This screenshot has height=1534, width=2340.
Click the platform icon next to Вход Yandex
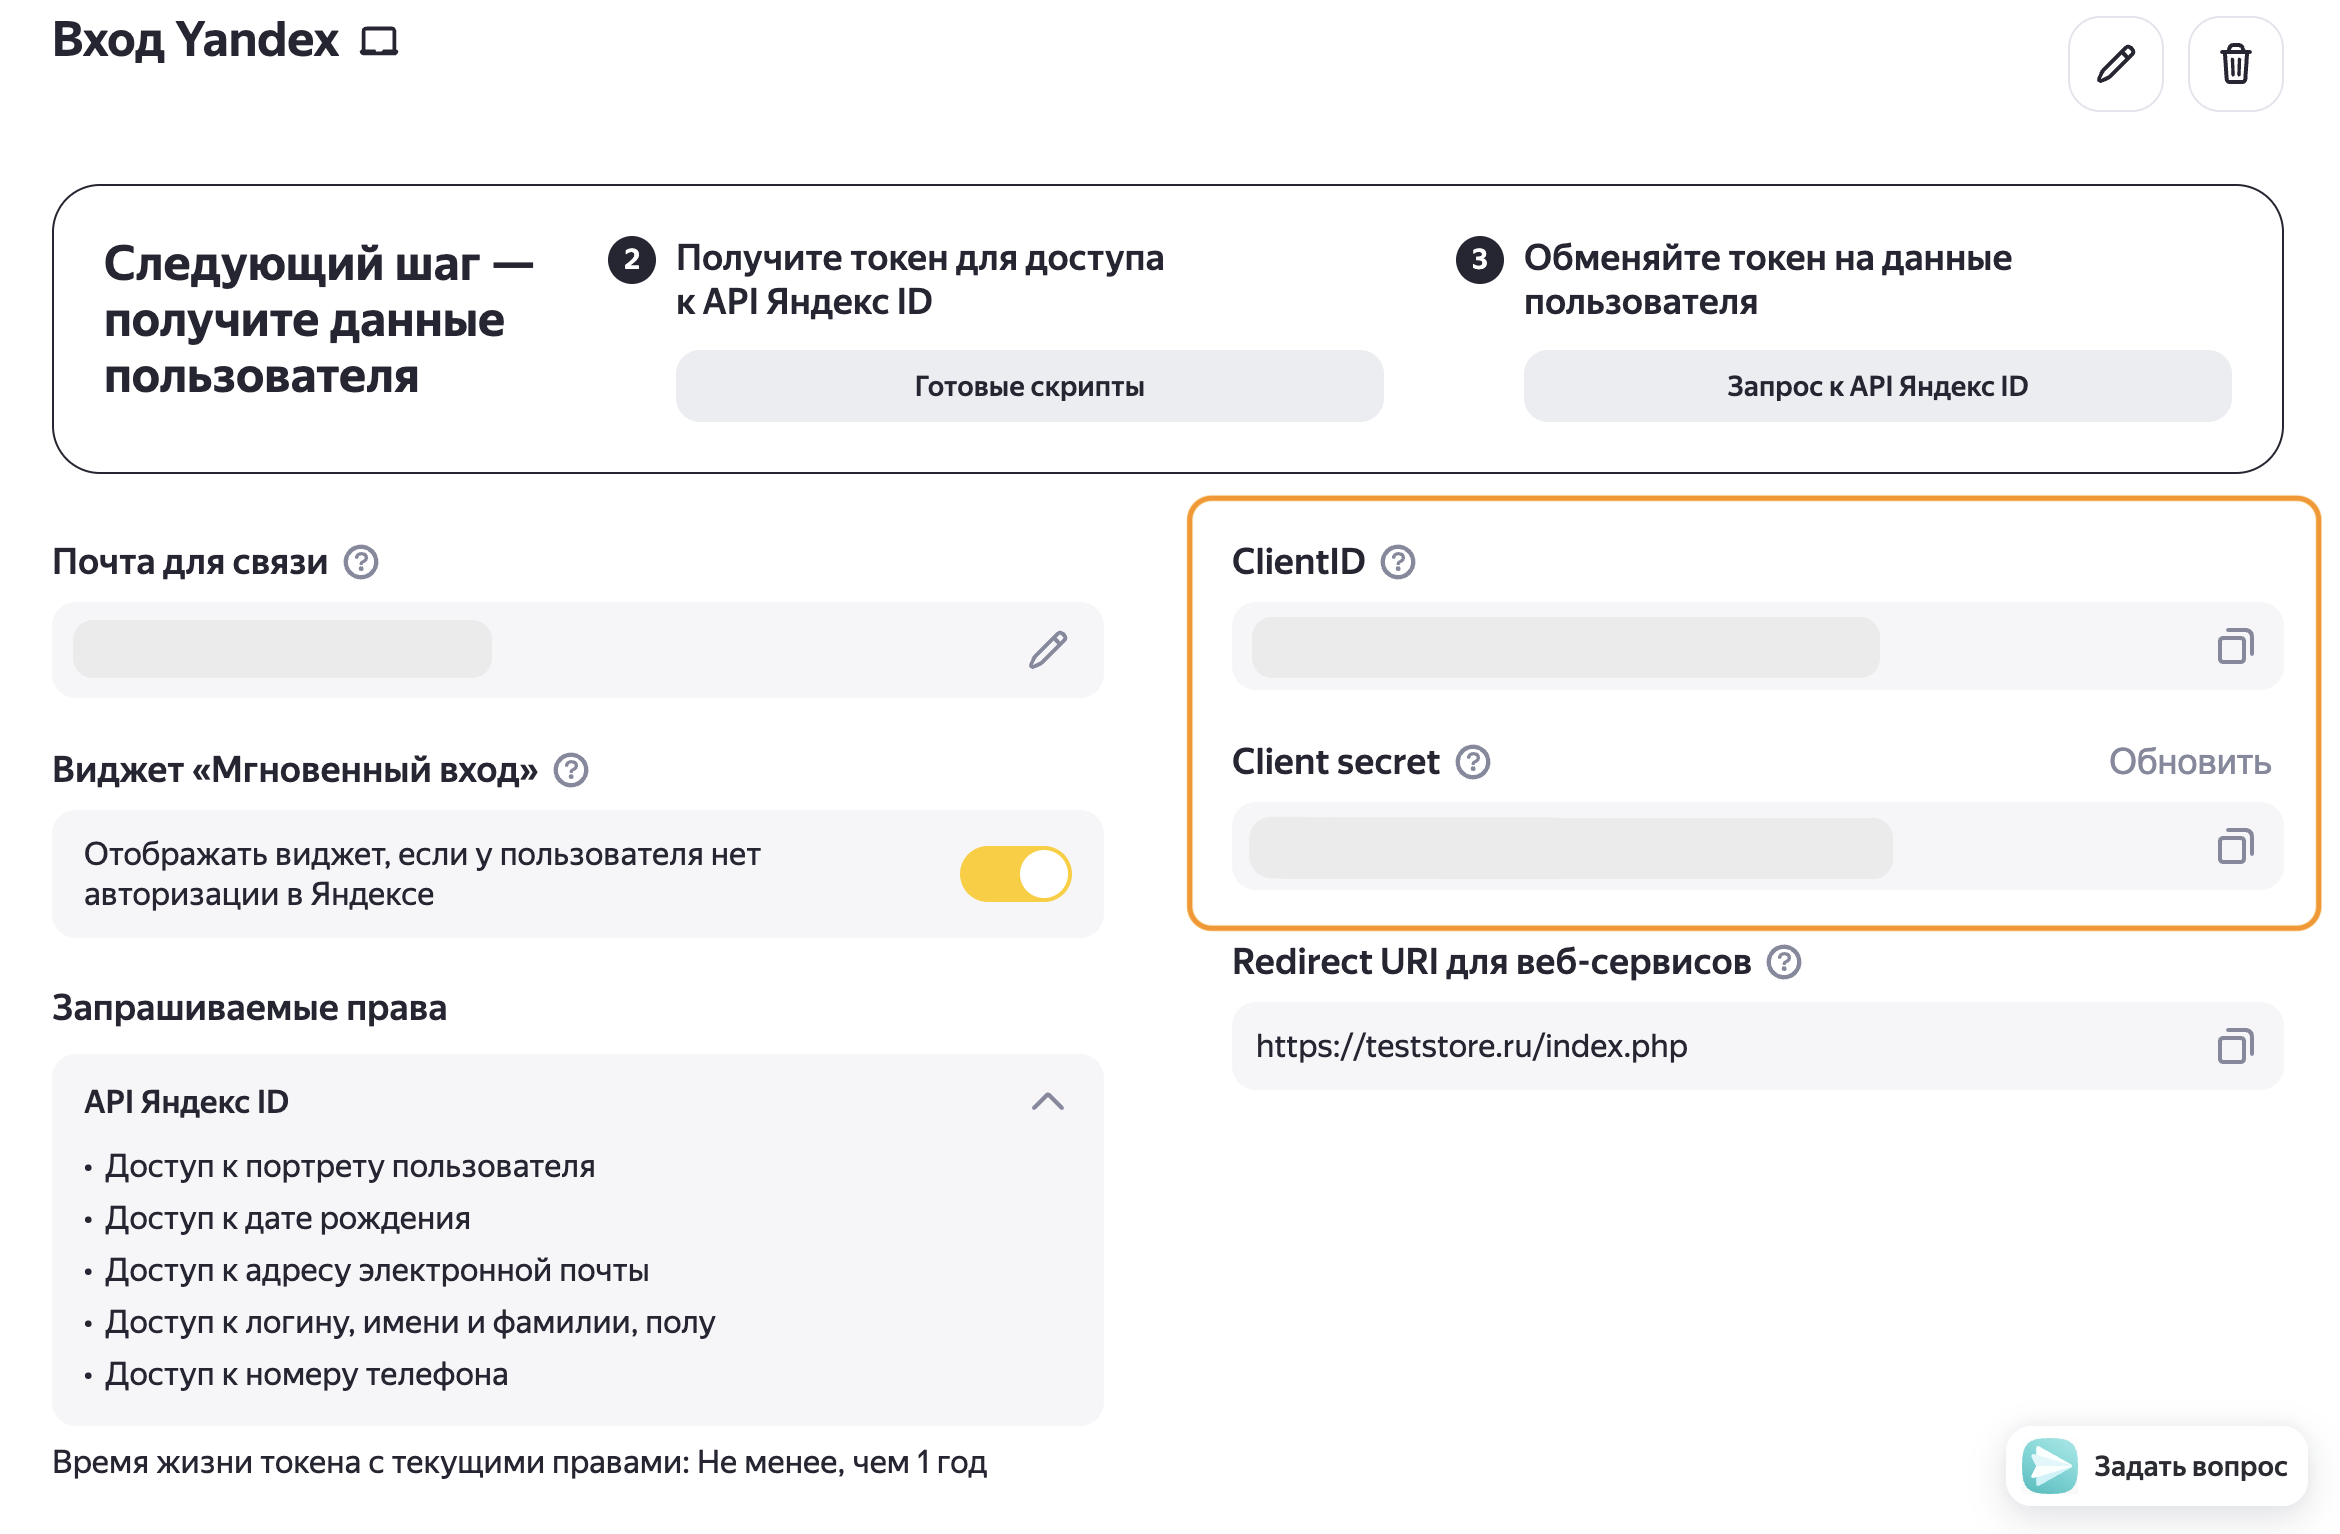tap(379, 42)
